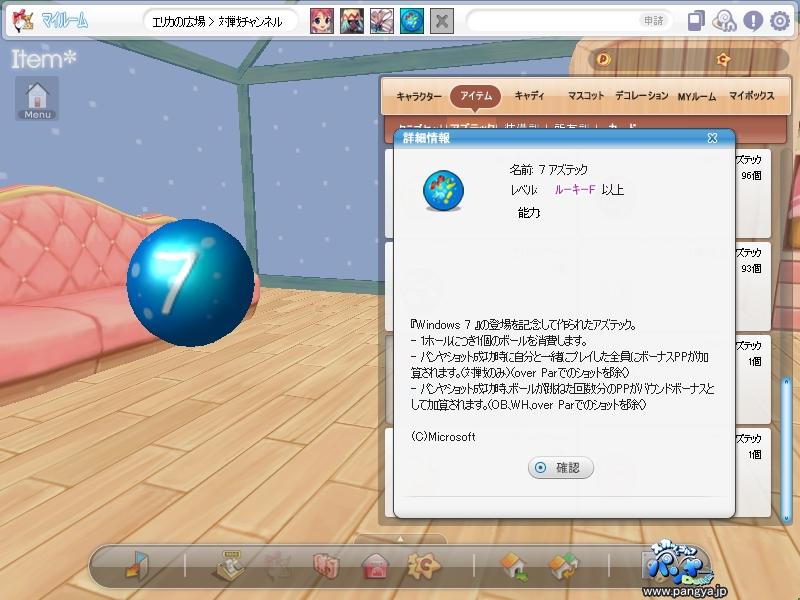Expand the bottom toolbar up arrow
This screenshot has width=800, height=600.
(400, 539)
